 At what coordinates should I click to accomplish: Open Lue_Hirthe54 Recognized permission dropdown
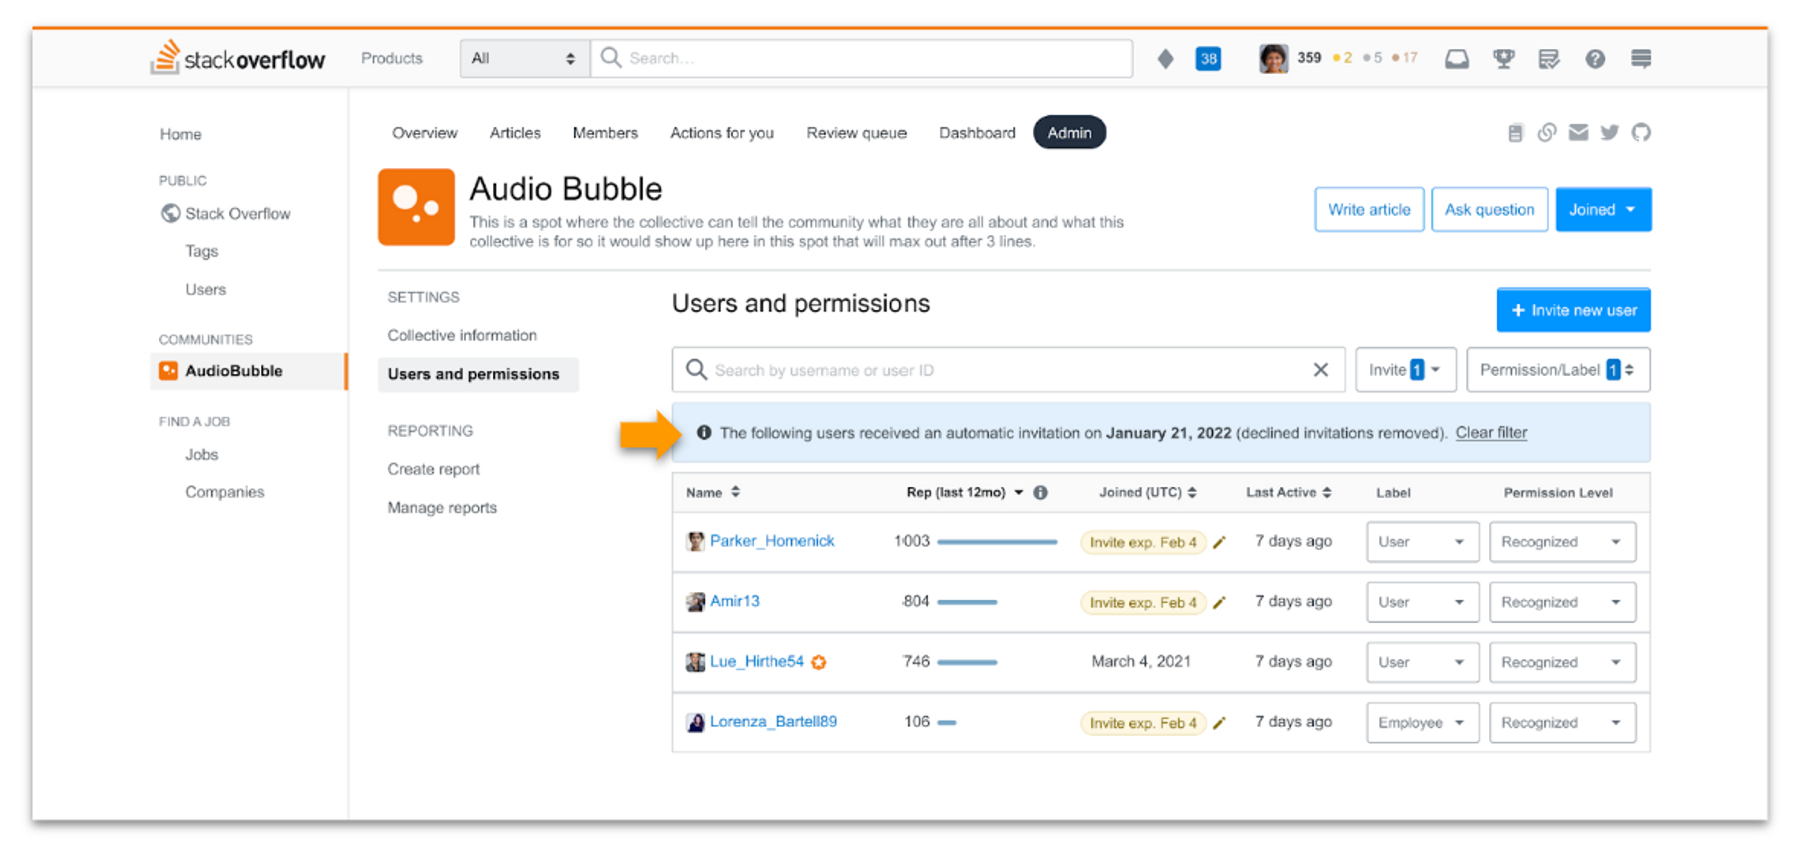pyautogui.click(x=1562, y=662)
